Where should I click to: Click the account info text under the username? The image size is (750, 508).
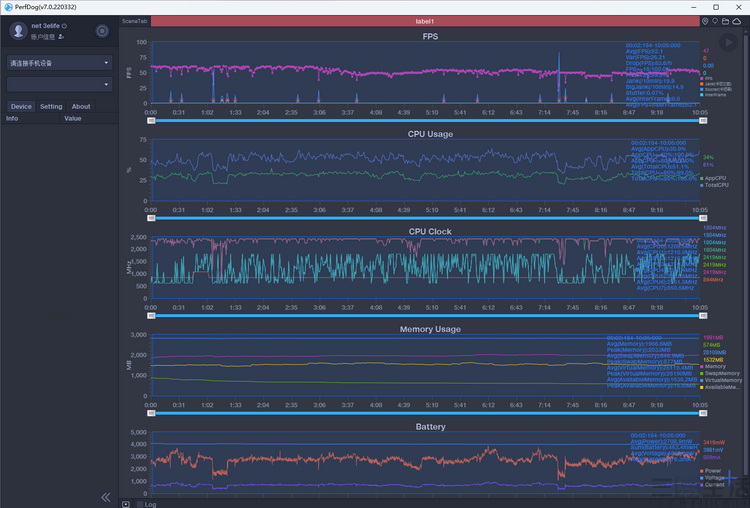click(43, 37)
